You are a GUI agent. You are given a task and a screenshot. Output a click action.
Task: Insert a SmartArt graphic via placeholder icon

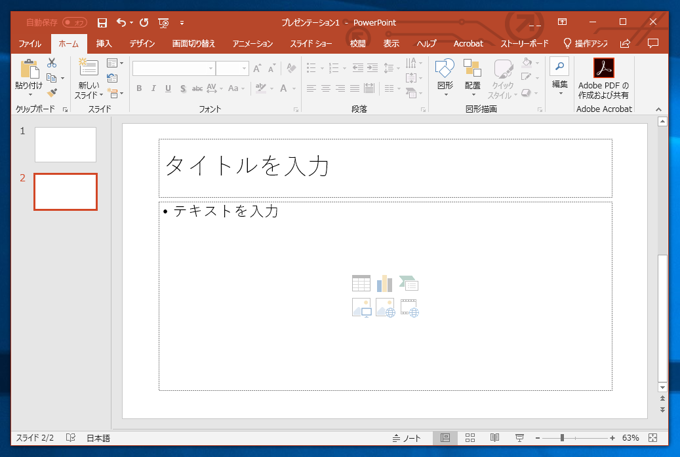click(409, 284)
